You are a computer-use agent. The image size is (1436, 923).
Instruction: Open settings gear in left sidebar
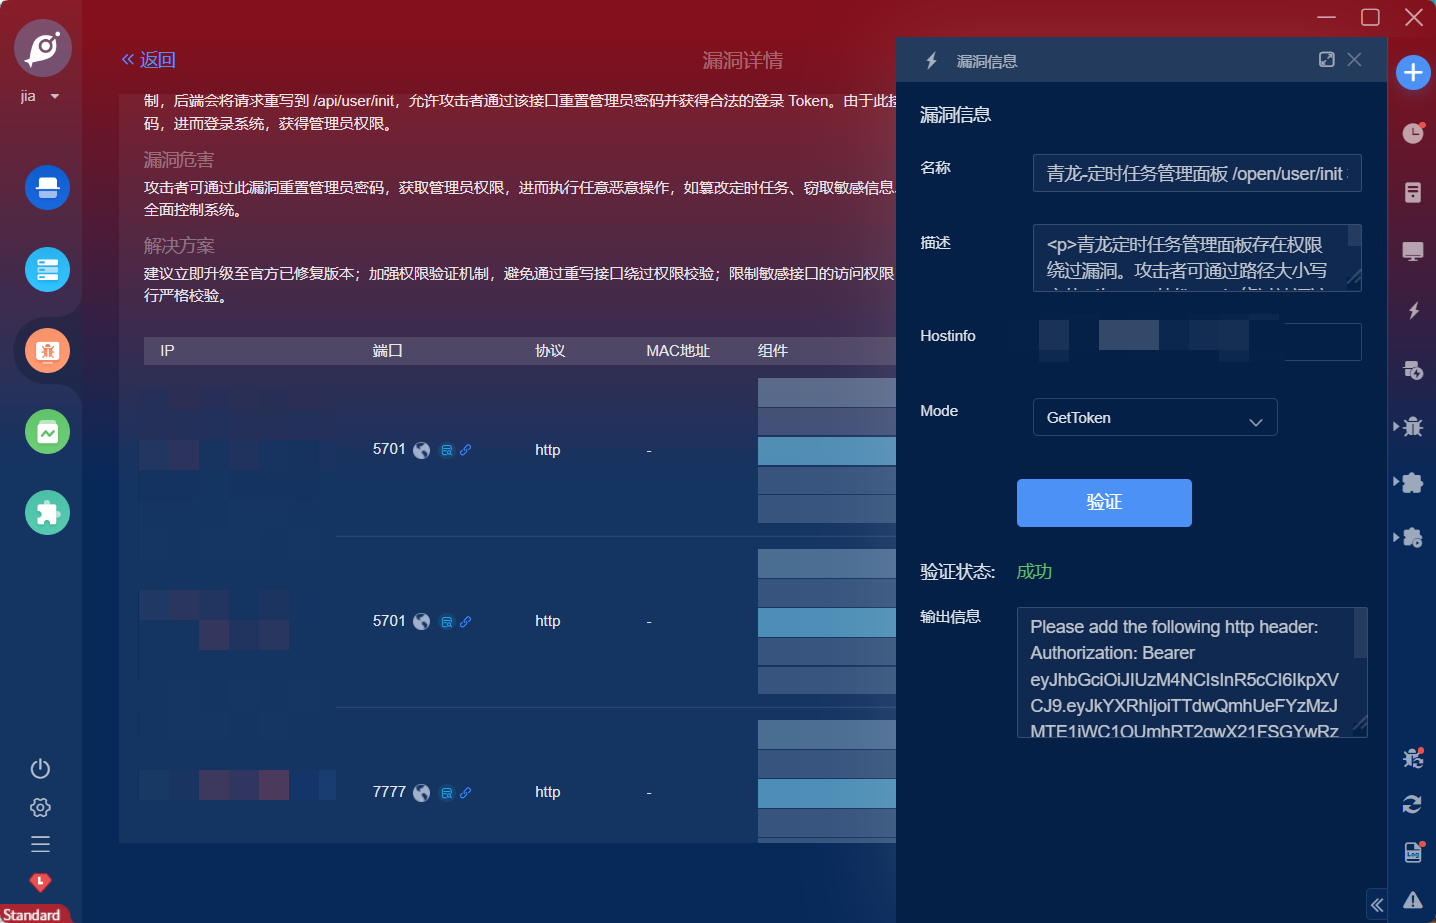pyautogui.click(x=40, y=807)
